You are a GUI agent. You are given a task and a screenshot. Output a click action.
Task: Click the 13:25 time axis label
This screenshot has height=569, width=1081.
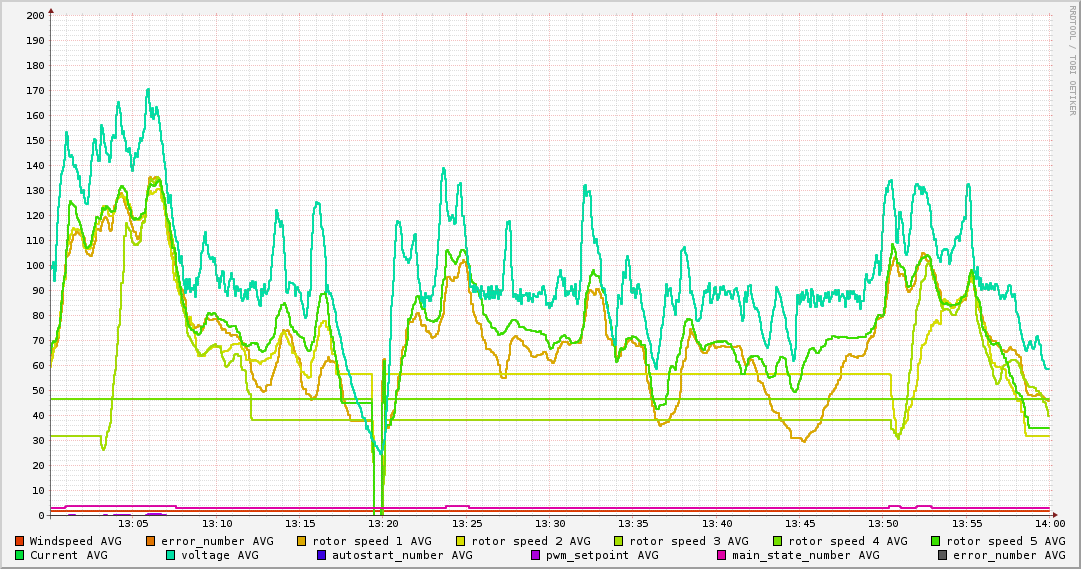click(x=468, y=524)
